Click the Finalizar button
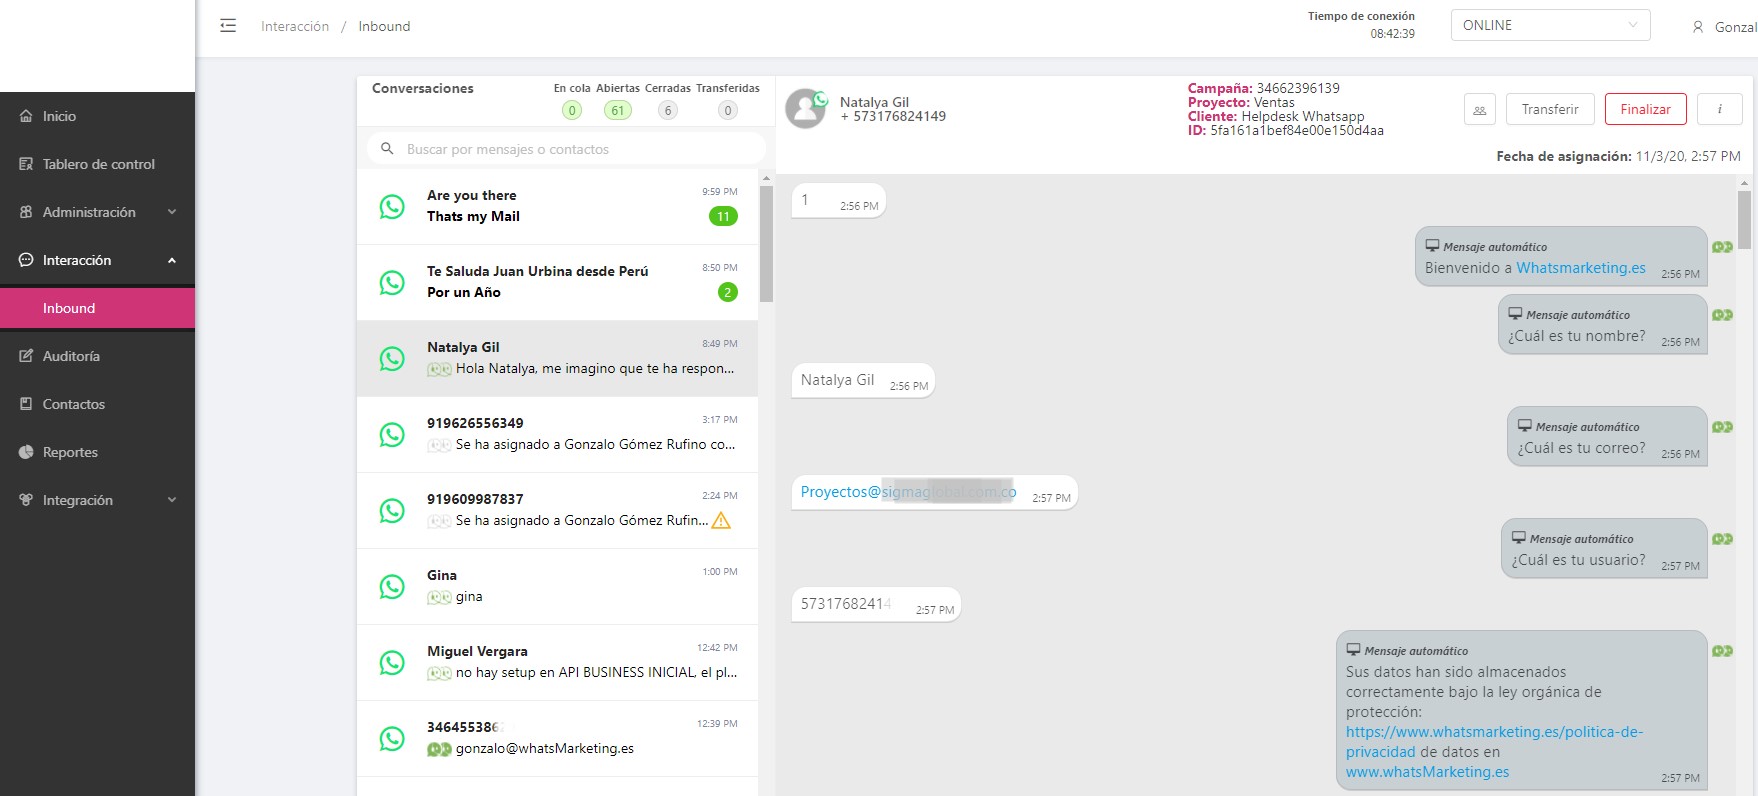Screen dimensions: 1758x796 1646,109
